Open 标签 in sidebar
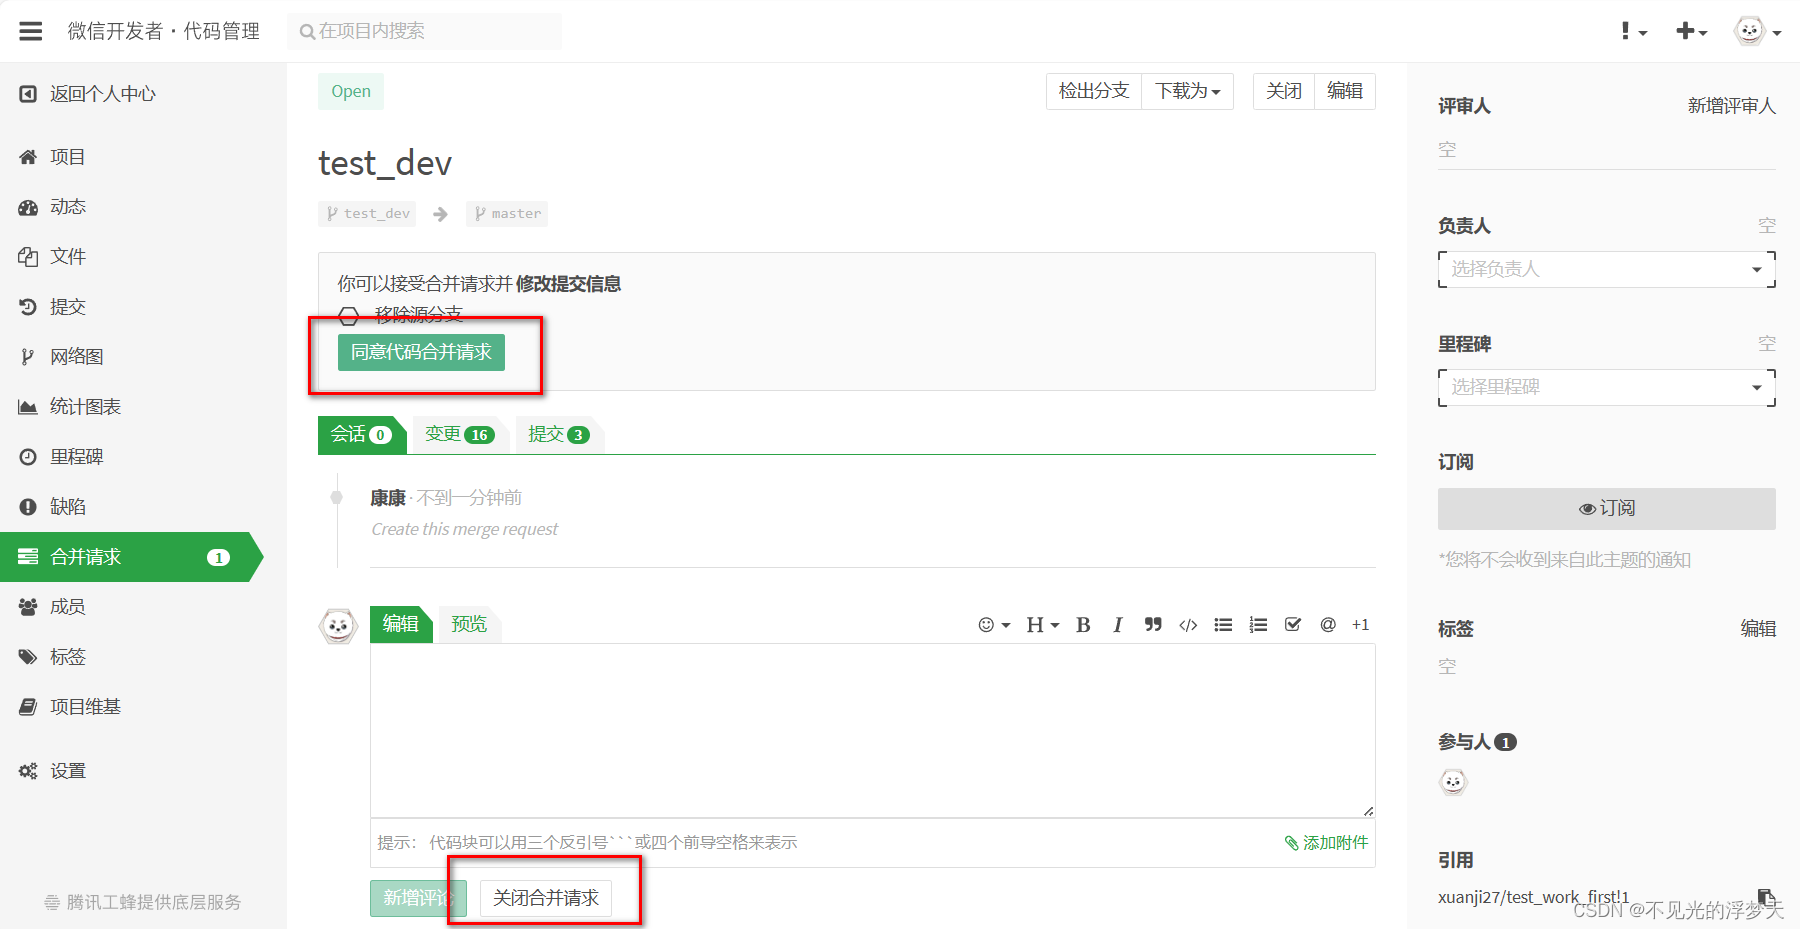The height and width of the screenshot is (929, 1800). [53, 657]
